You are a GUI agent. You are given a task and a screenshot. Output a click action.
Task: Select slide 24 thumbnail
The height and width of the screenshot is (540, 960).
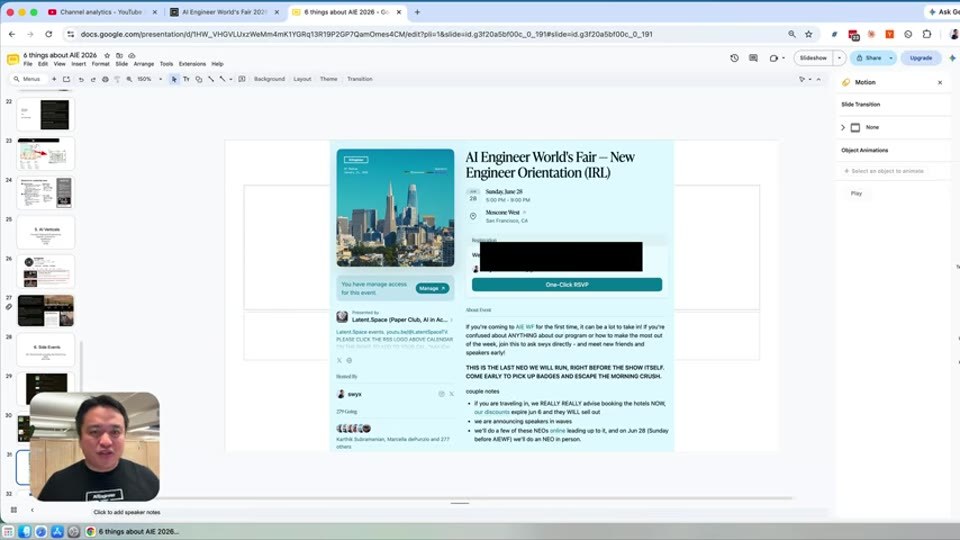[x=45, y=193]
